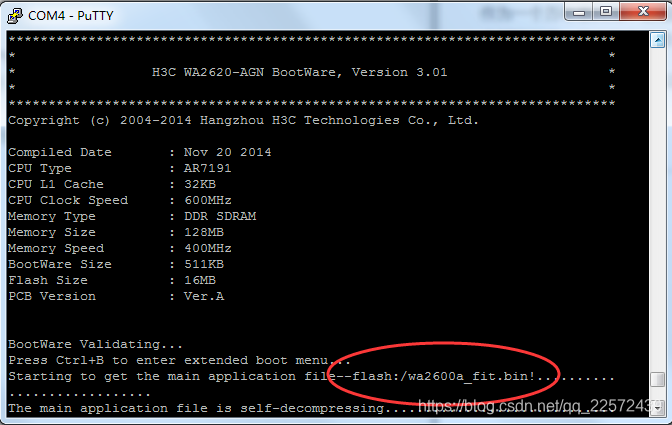Click the value 'Nov 20 2014'

[228, 152]
